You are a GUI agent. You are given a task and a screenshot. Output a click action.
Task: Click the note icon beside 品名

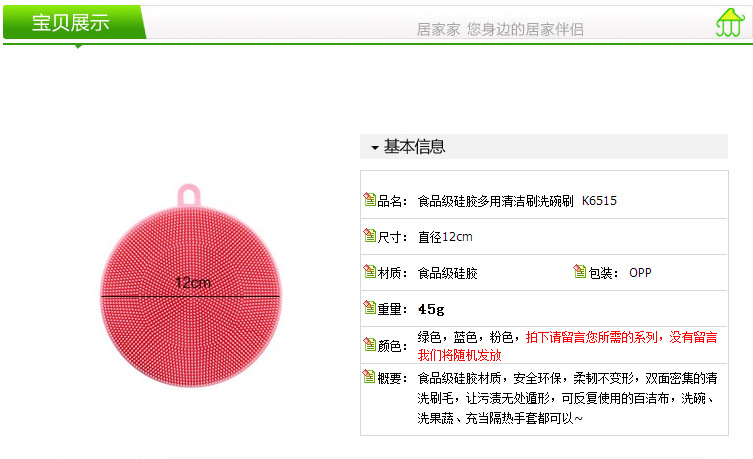369,199
